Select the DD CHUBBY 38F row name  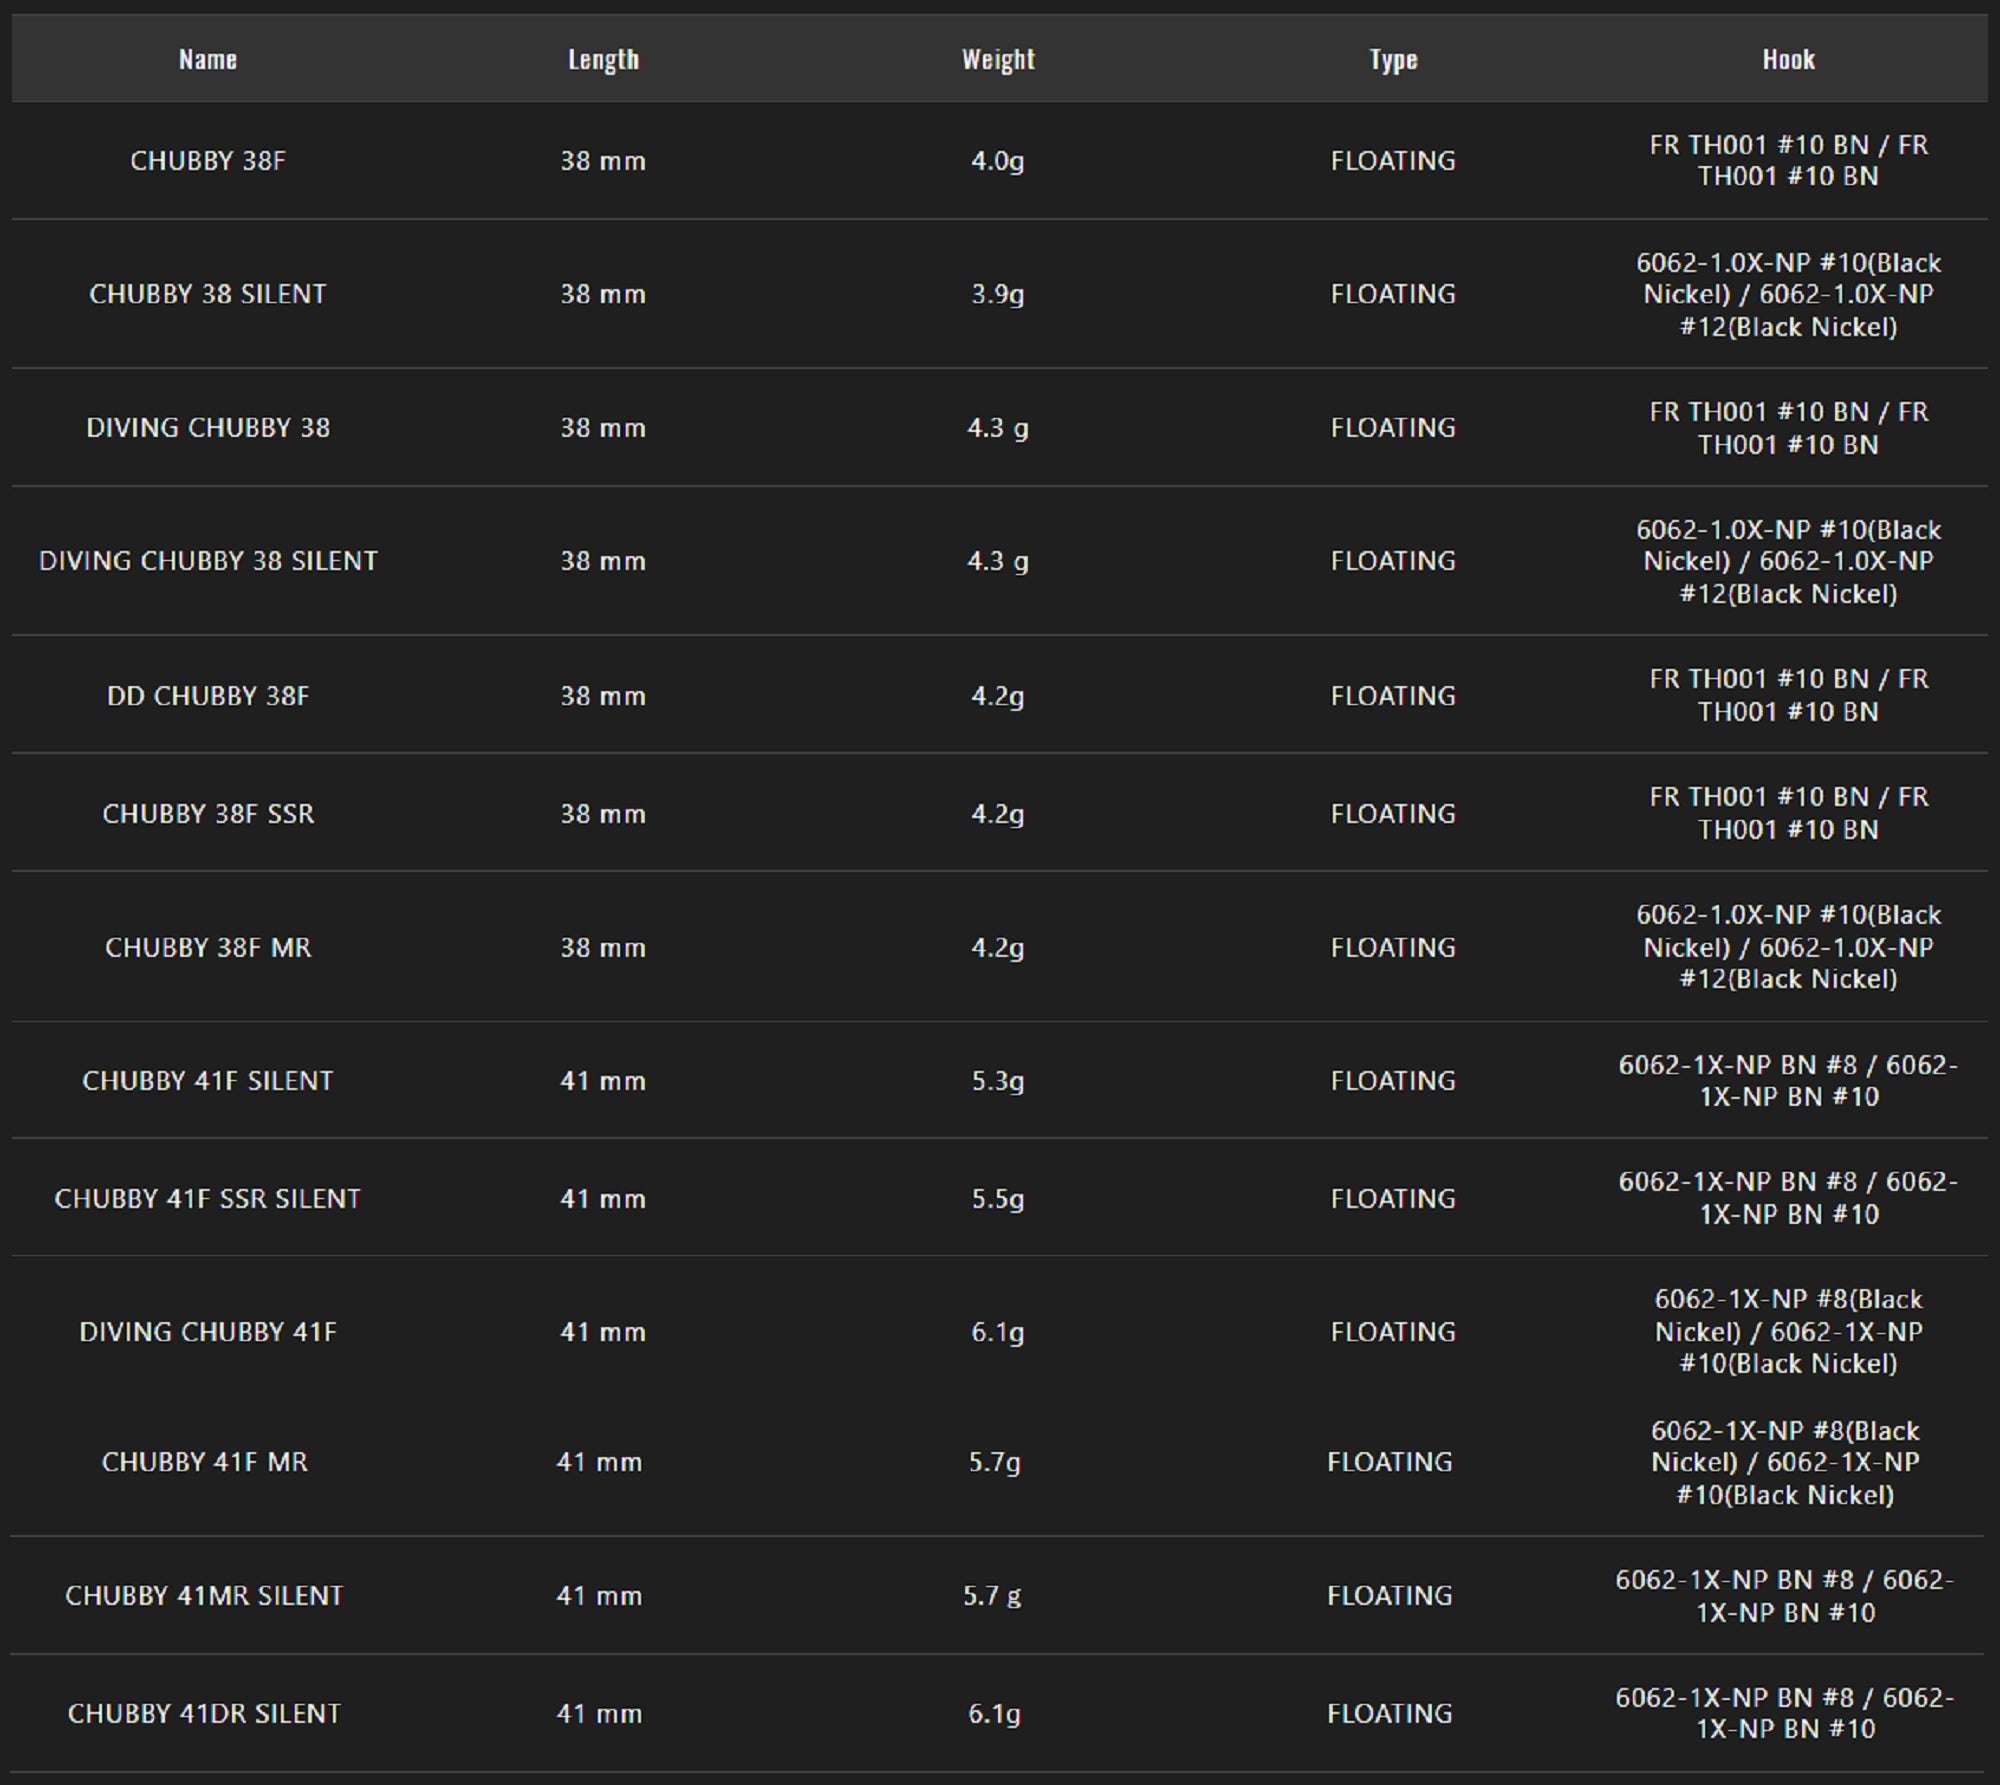[x=208, y=696]
